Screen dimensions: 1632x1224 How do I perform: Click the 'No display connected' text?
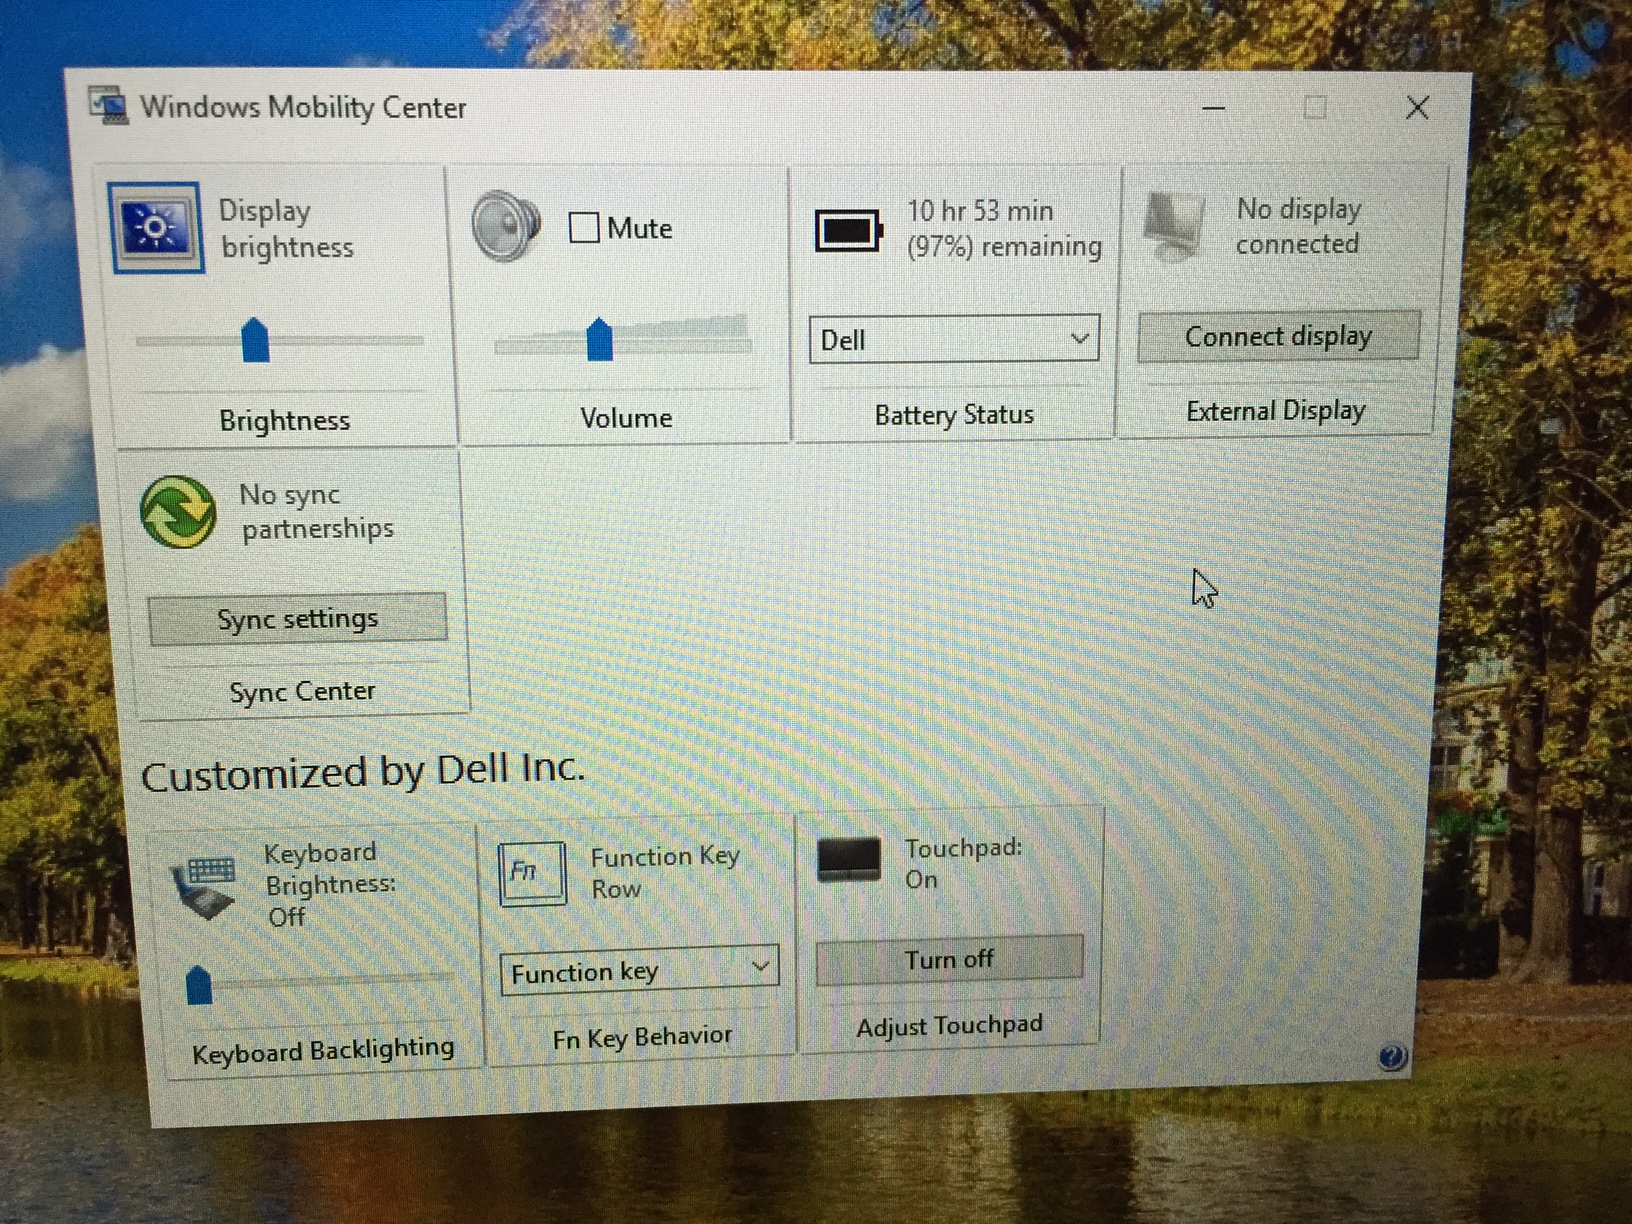coord(1298,226)
